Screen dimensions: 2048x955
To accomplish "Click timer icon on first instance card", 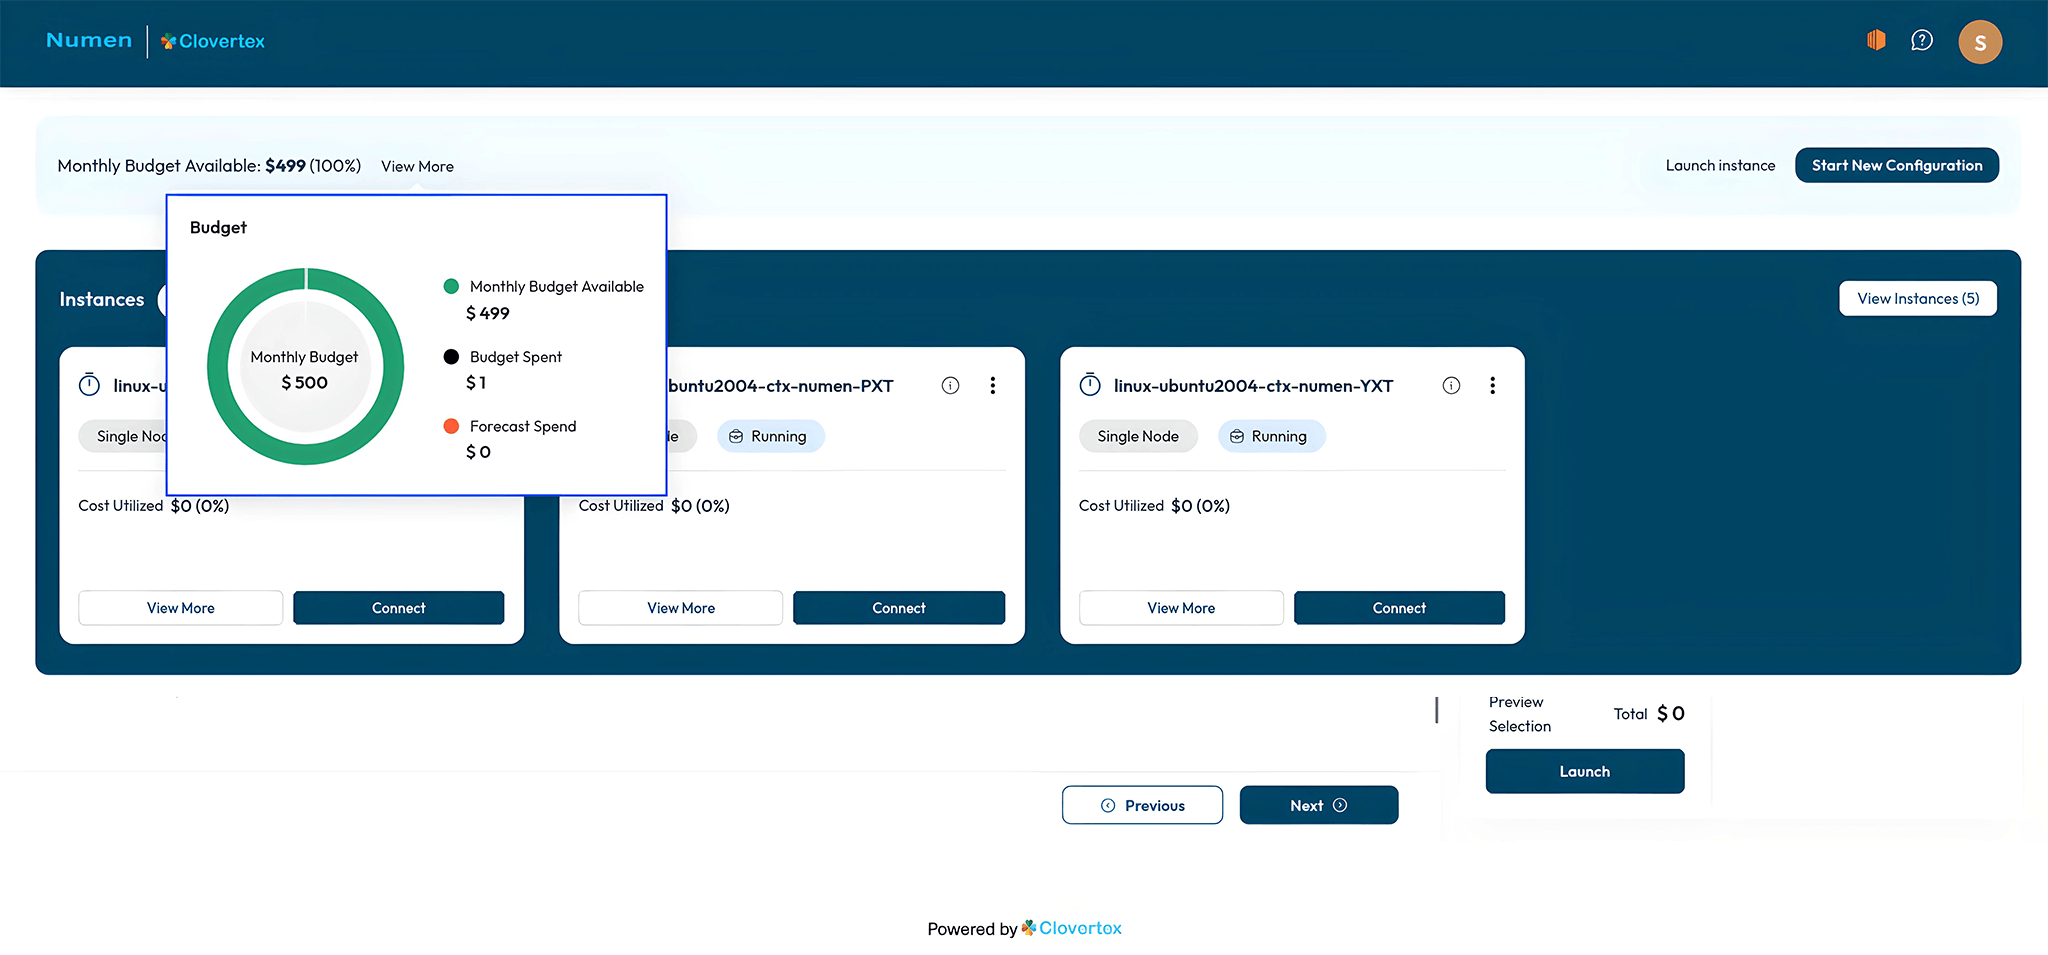I will coord(89,385).
